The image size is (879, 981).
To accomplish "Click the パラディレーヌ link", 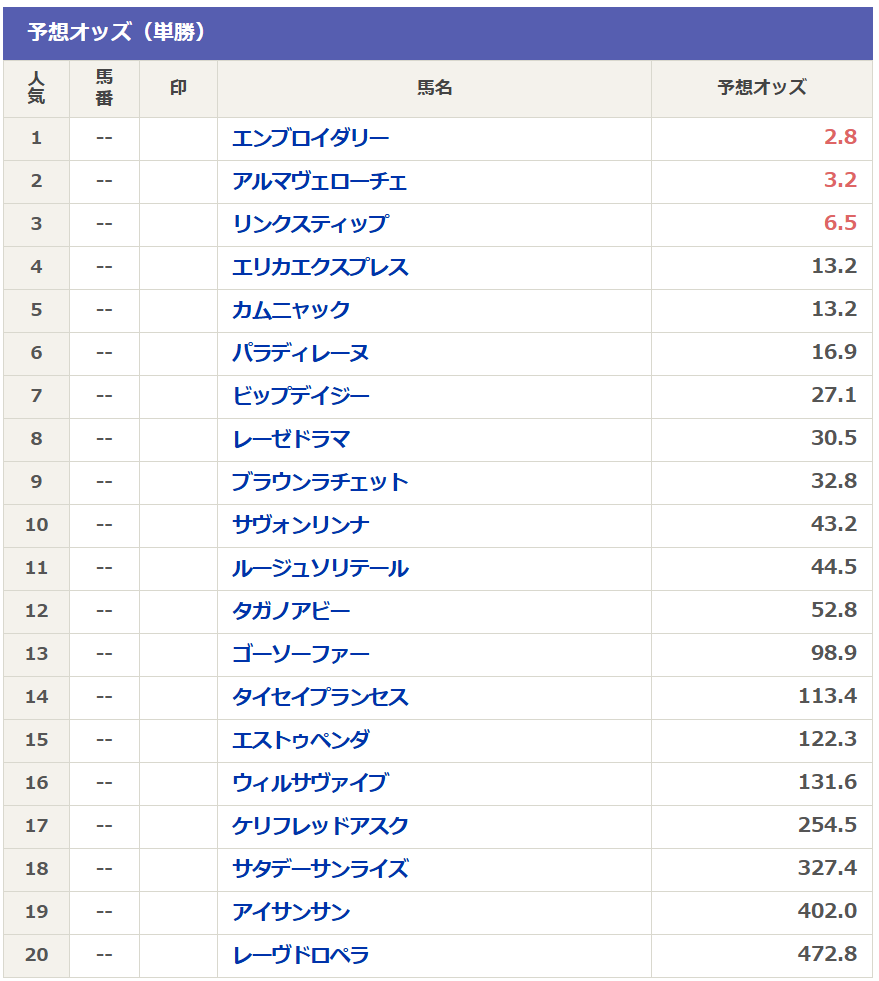I will 300,353.
